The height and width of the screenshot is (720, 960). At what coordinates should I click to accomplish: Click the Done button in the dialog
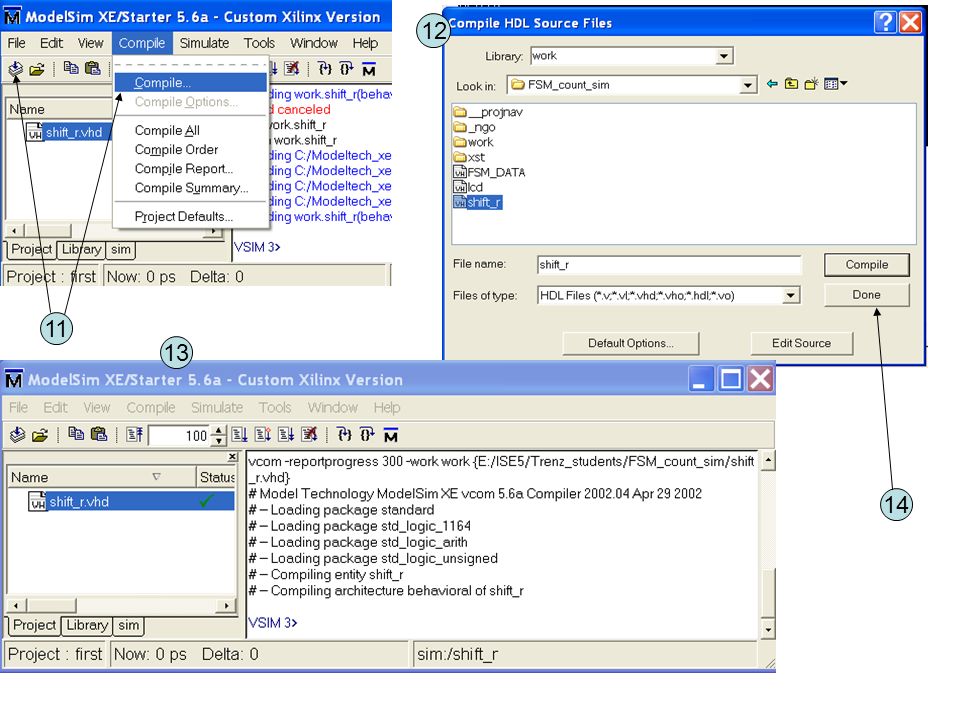(x=866, y=294)
